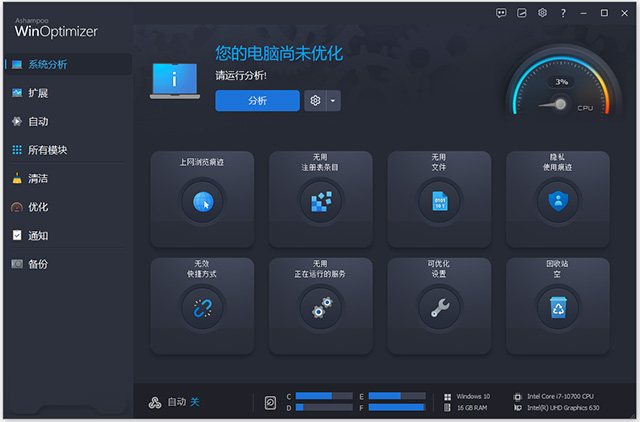
Task: Open settings gear in title bar
Action: click(x=542, y=13)
